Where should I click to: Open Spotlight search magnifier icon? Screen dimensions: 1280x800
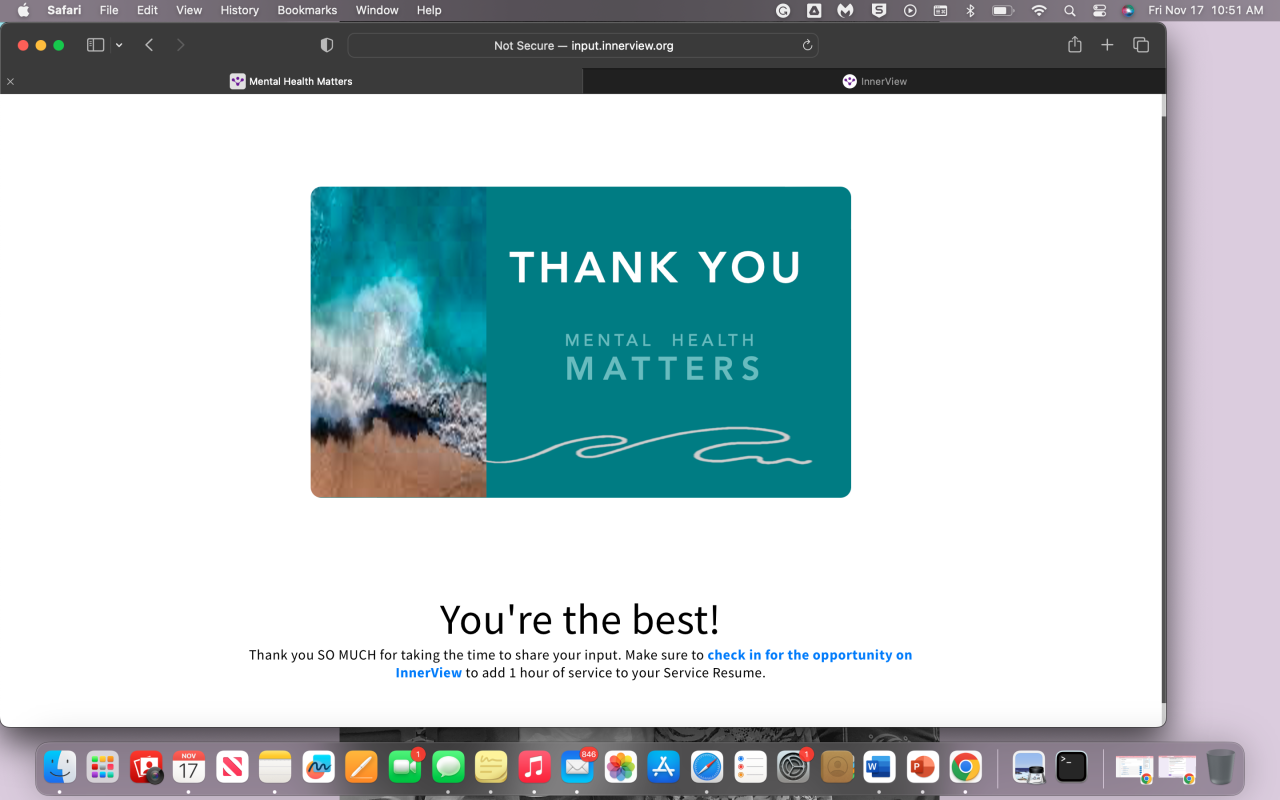(x=1070, y=10)
